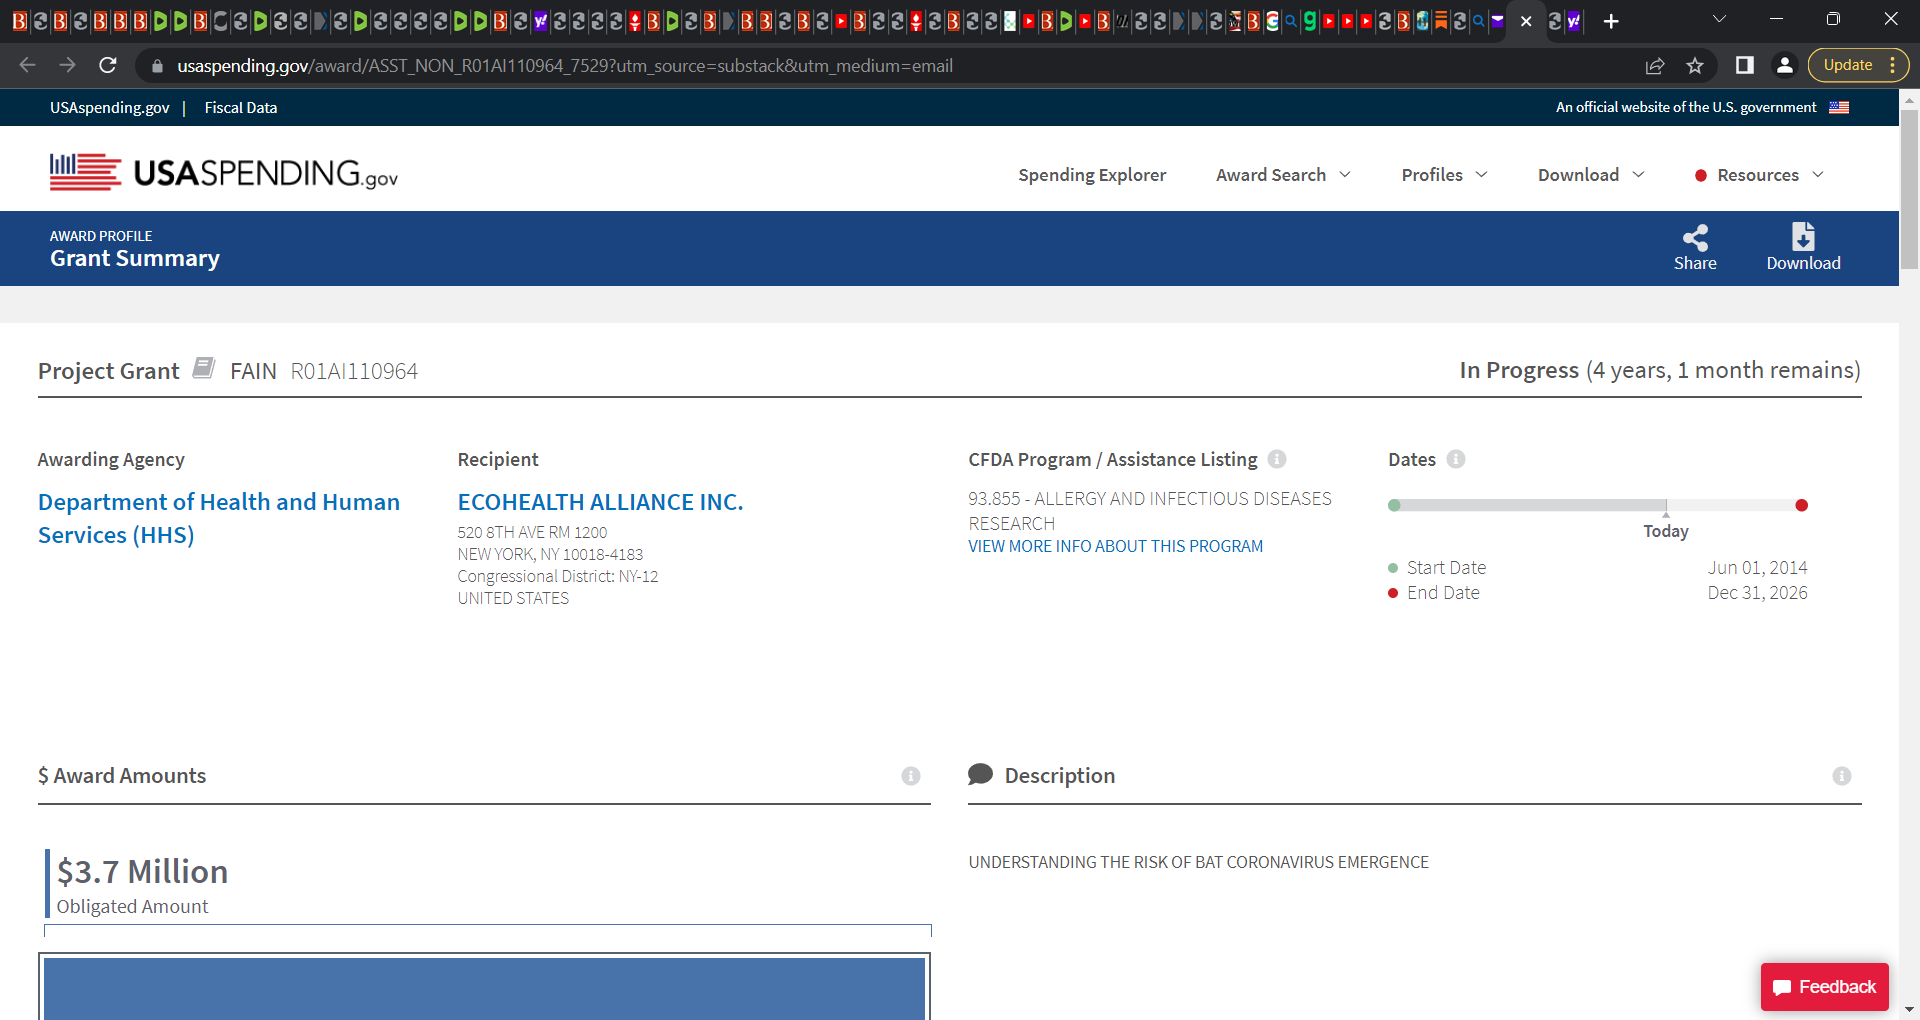Click the browser Update button

pyautogui.click(x=1858, y=65)
